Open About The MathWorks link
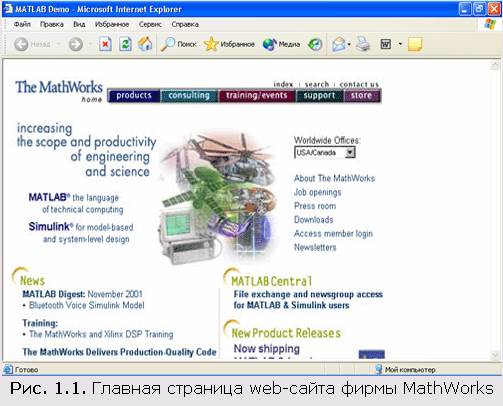The height and width of the screenshot is (406, 503). pos(334,178)
